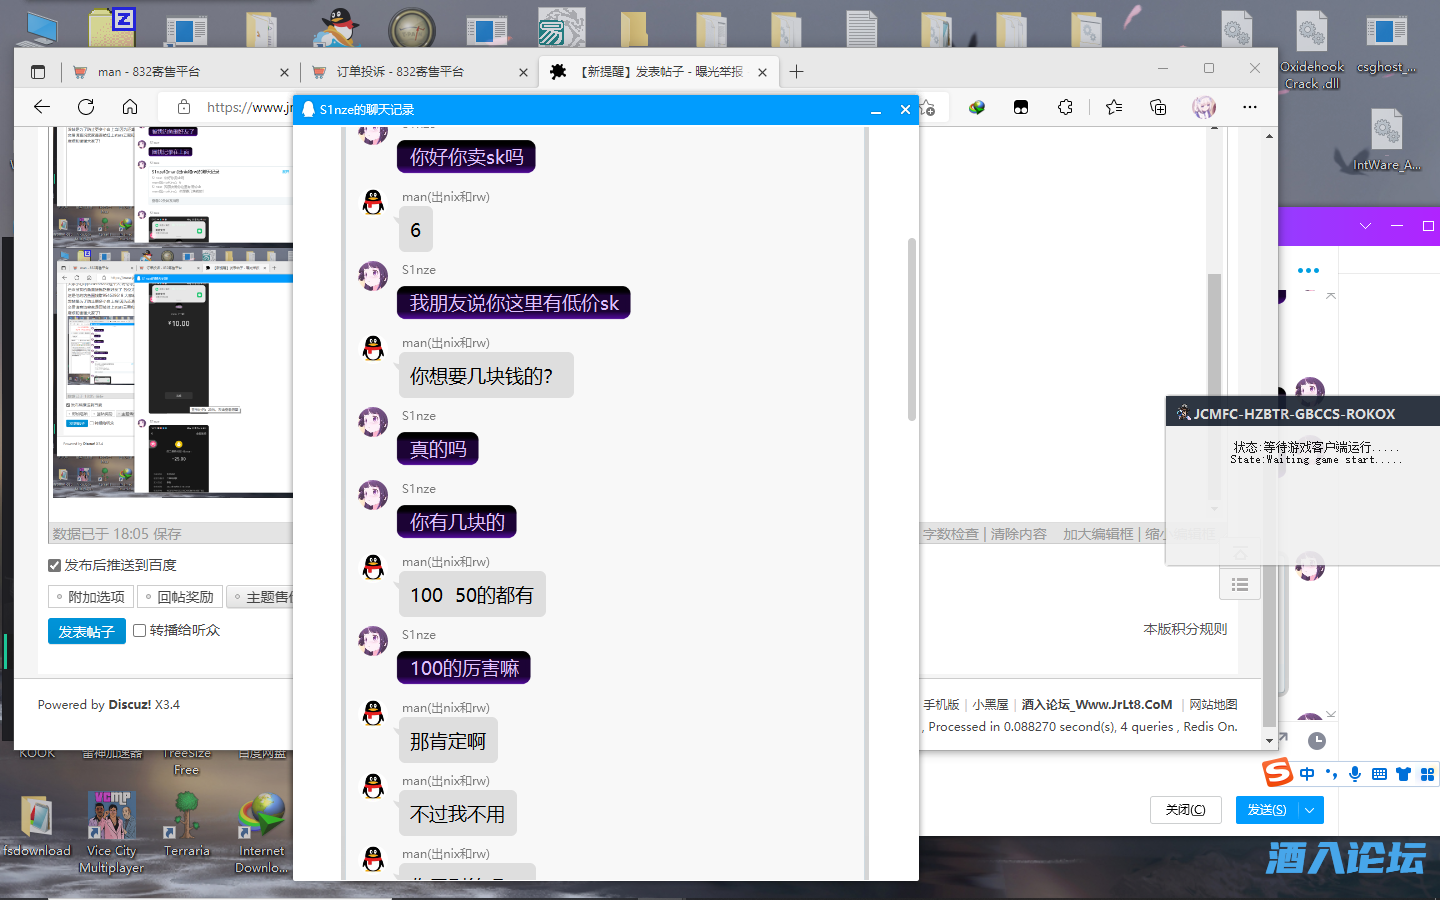Click the 发表帖子 submit button

(87, 631)
